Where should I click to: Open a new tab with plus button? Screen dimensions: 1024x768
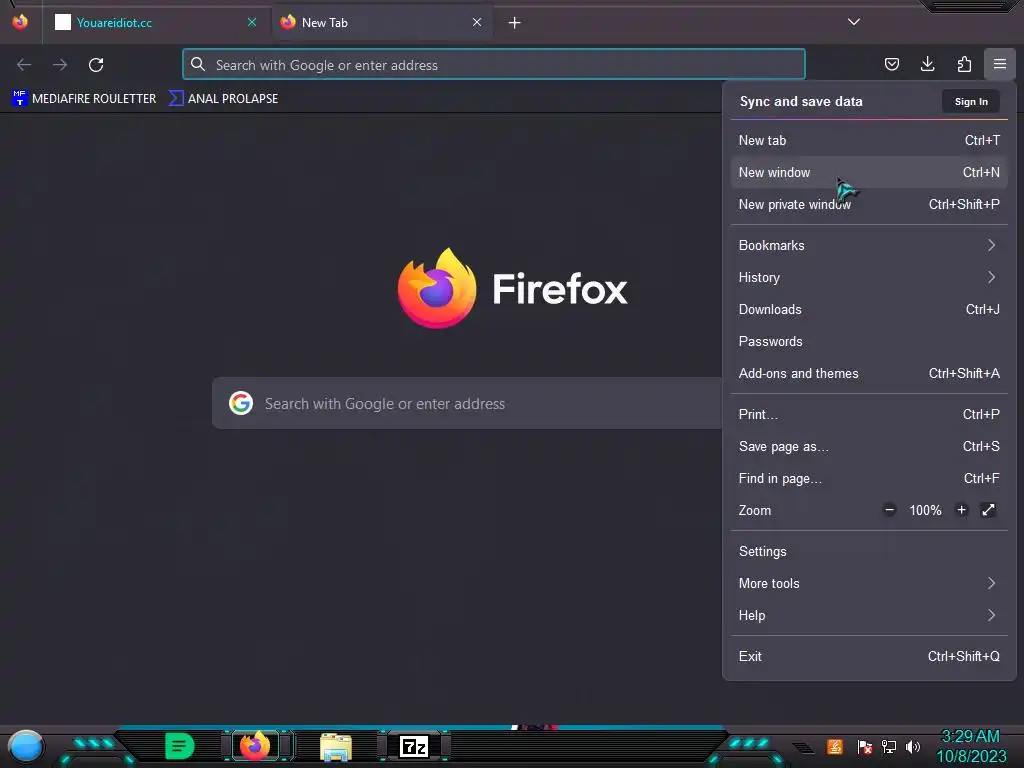pos(515,23)
